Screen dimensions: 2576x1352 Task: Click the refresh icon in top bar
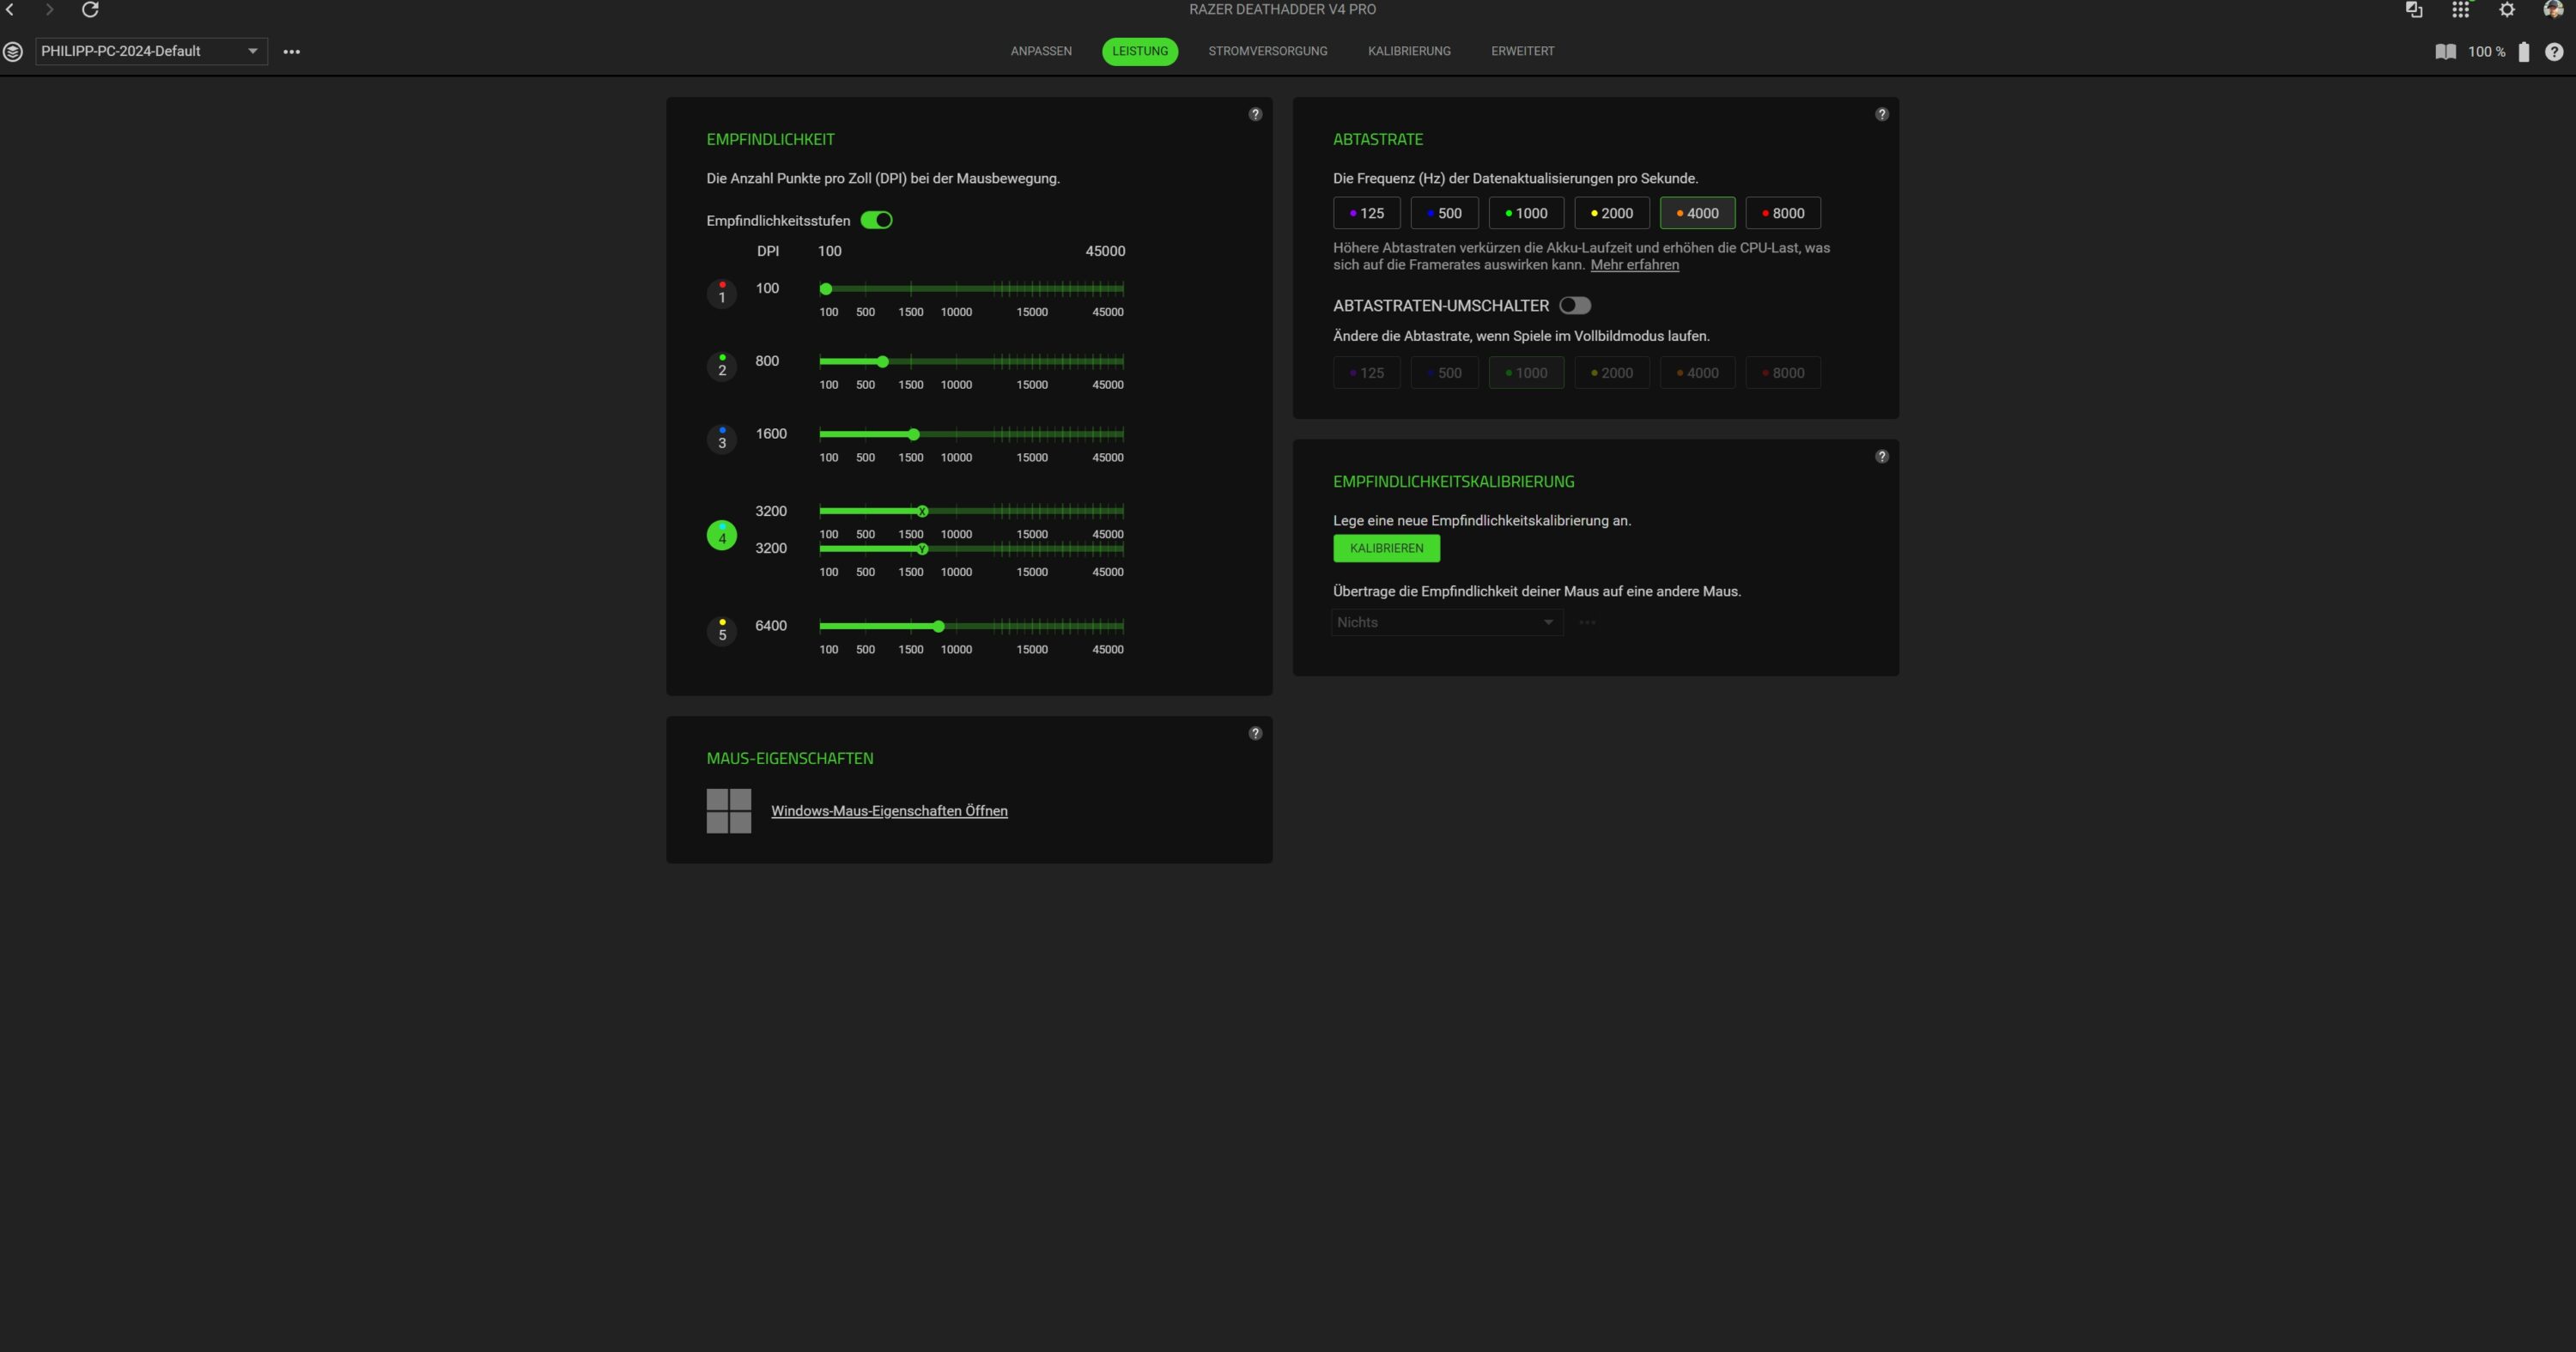(90, 10)
